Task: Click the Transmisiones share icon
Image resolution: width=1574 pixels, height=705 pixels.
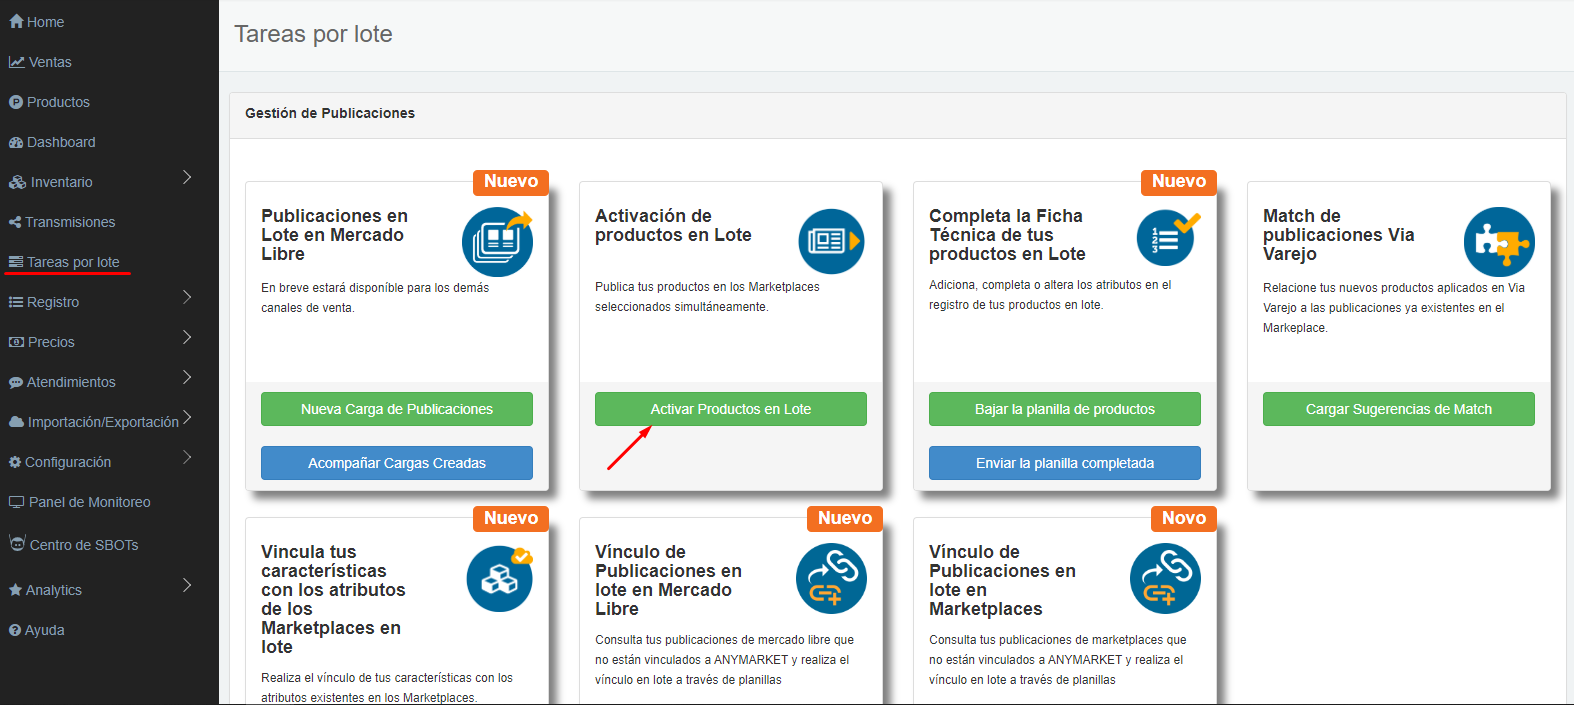Action: pyautogui.click(x=15, y=222)
